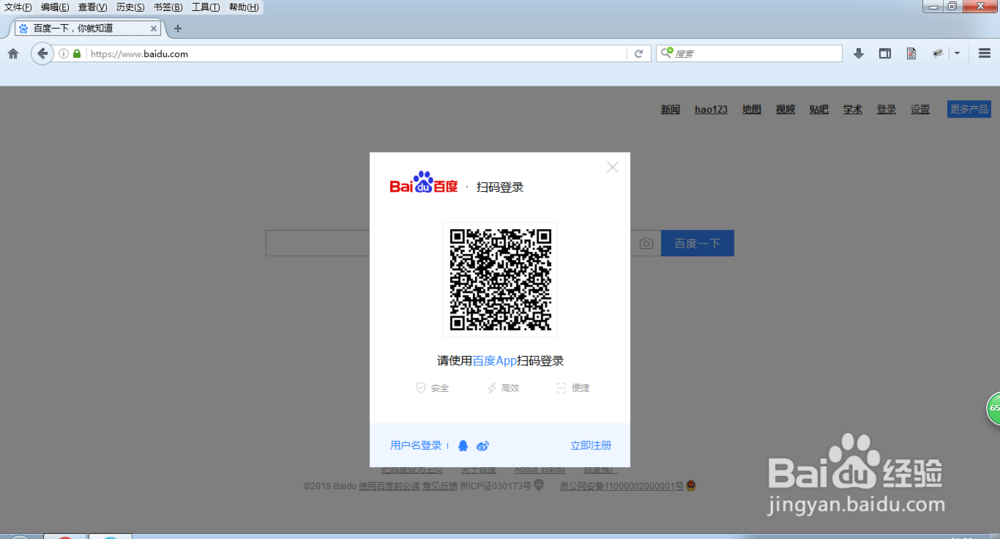
Task: Go back with the back arrow
Action: click(x=42, y=54)
